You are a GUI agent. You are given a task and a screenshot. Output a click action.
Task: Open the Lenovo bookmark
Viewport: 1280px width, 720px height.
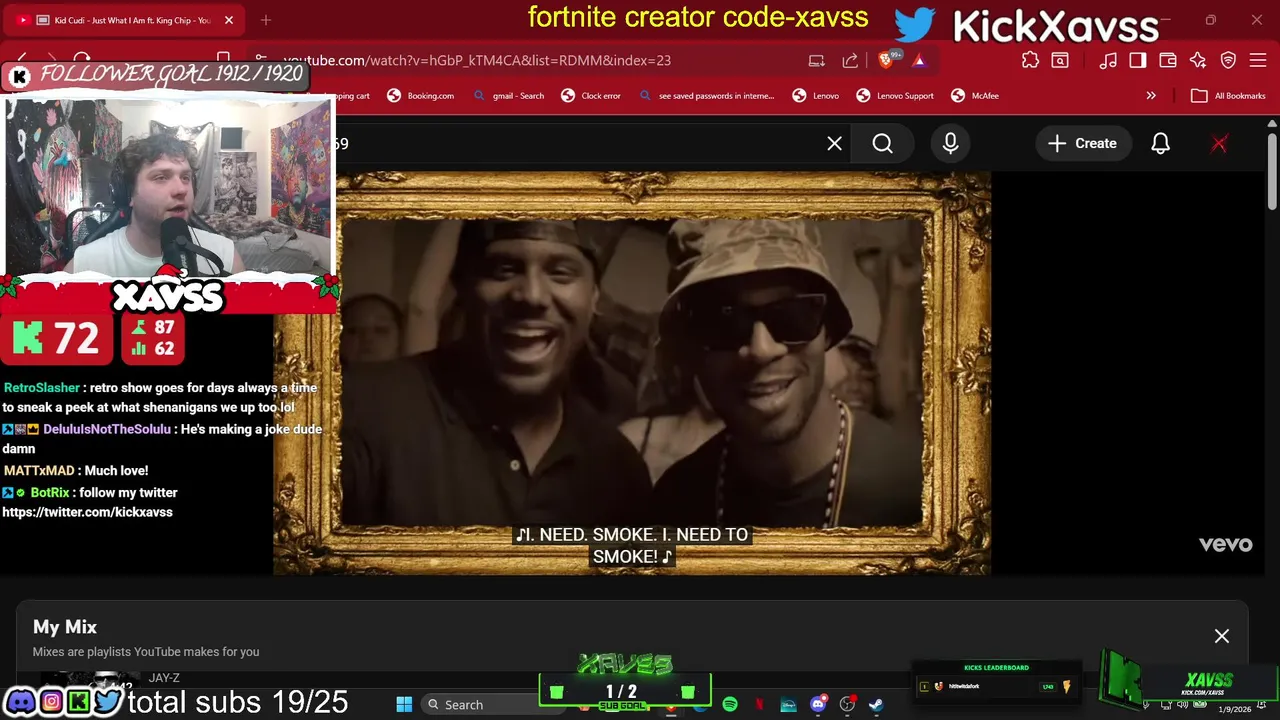pos(816,96)
